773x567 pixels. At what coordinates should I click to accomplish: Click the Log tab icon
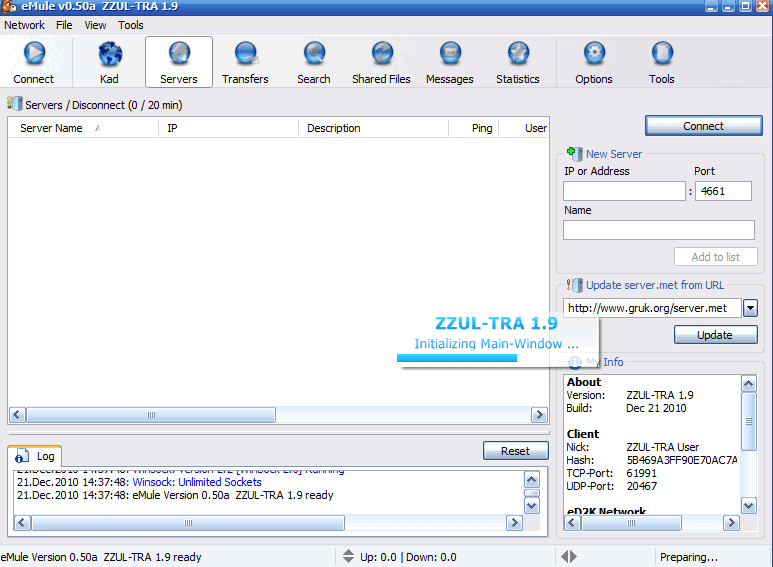[22, 456]
